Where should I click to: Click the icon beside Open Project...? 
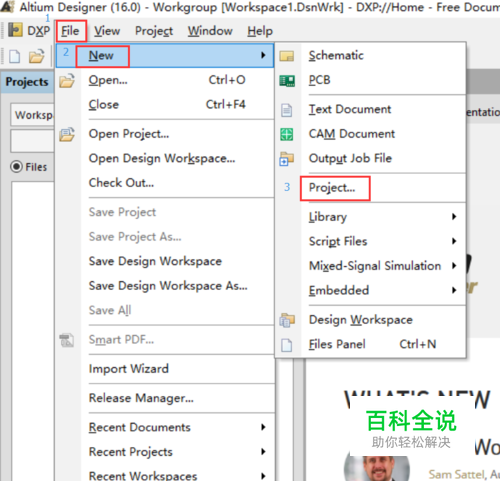pyautogui.click(x=67, y=134)
